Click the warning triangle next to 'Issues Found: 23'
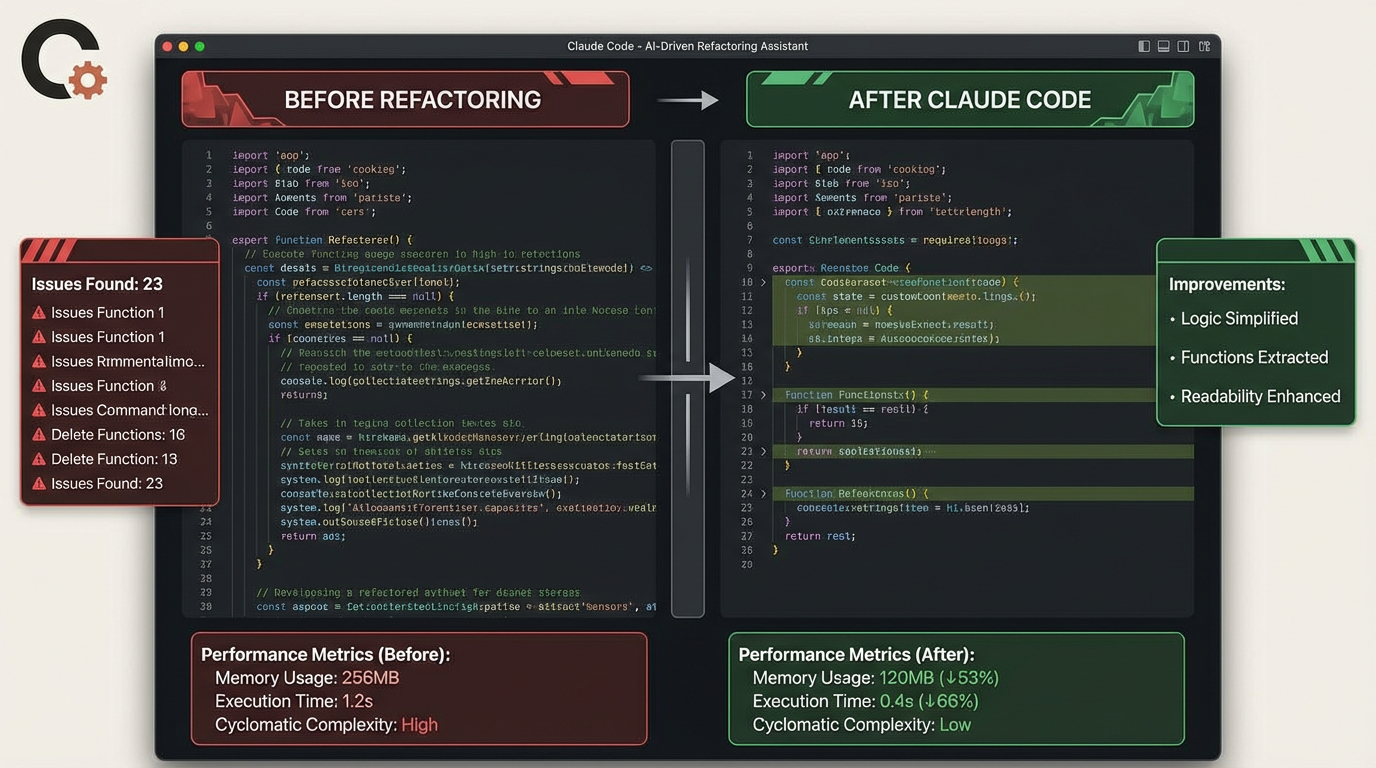1376x768 pixels. point(40,483)
